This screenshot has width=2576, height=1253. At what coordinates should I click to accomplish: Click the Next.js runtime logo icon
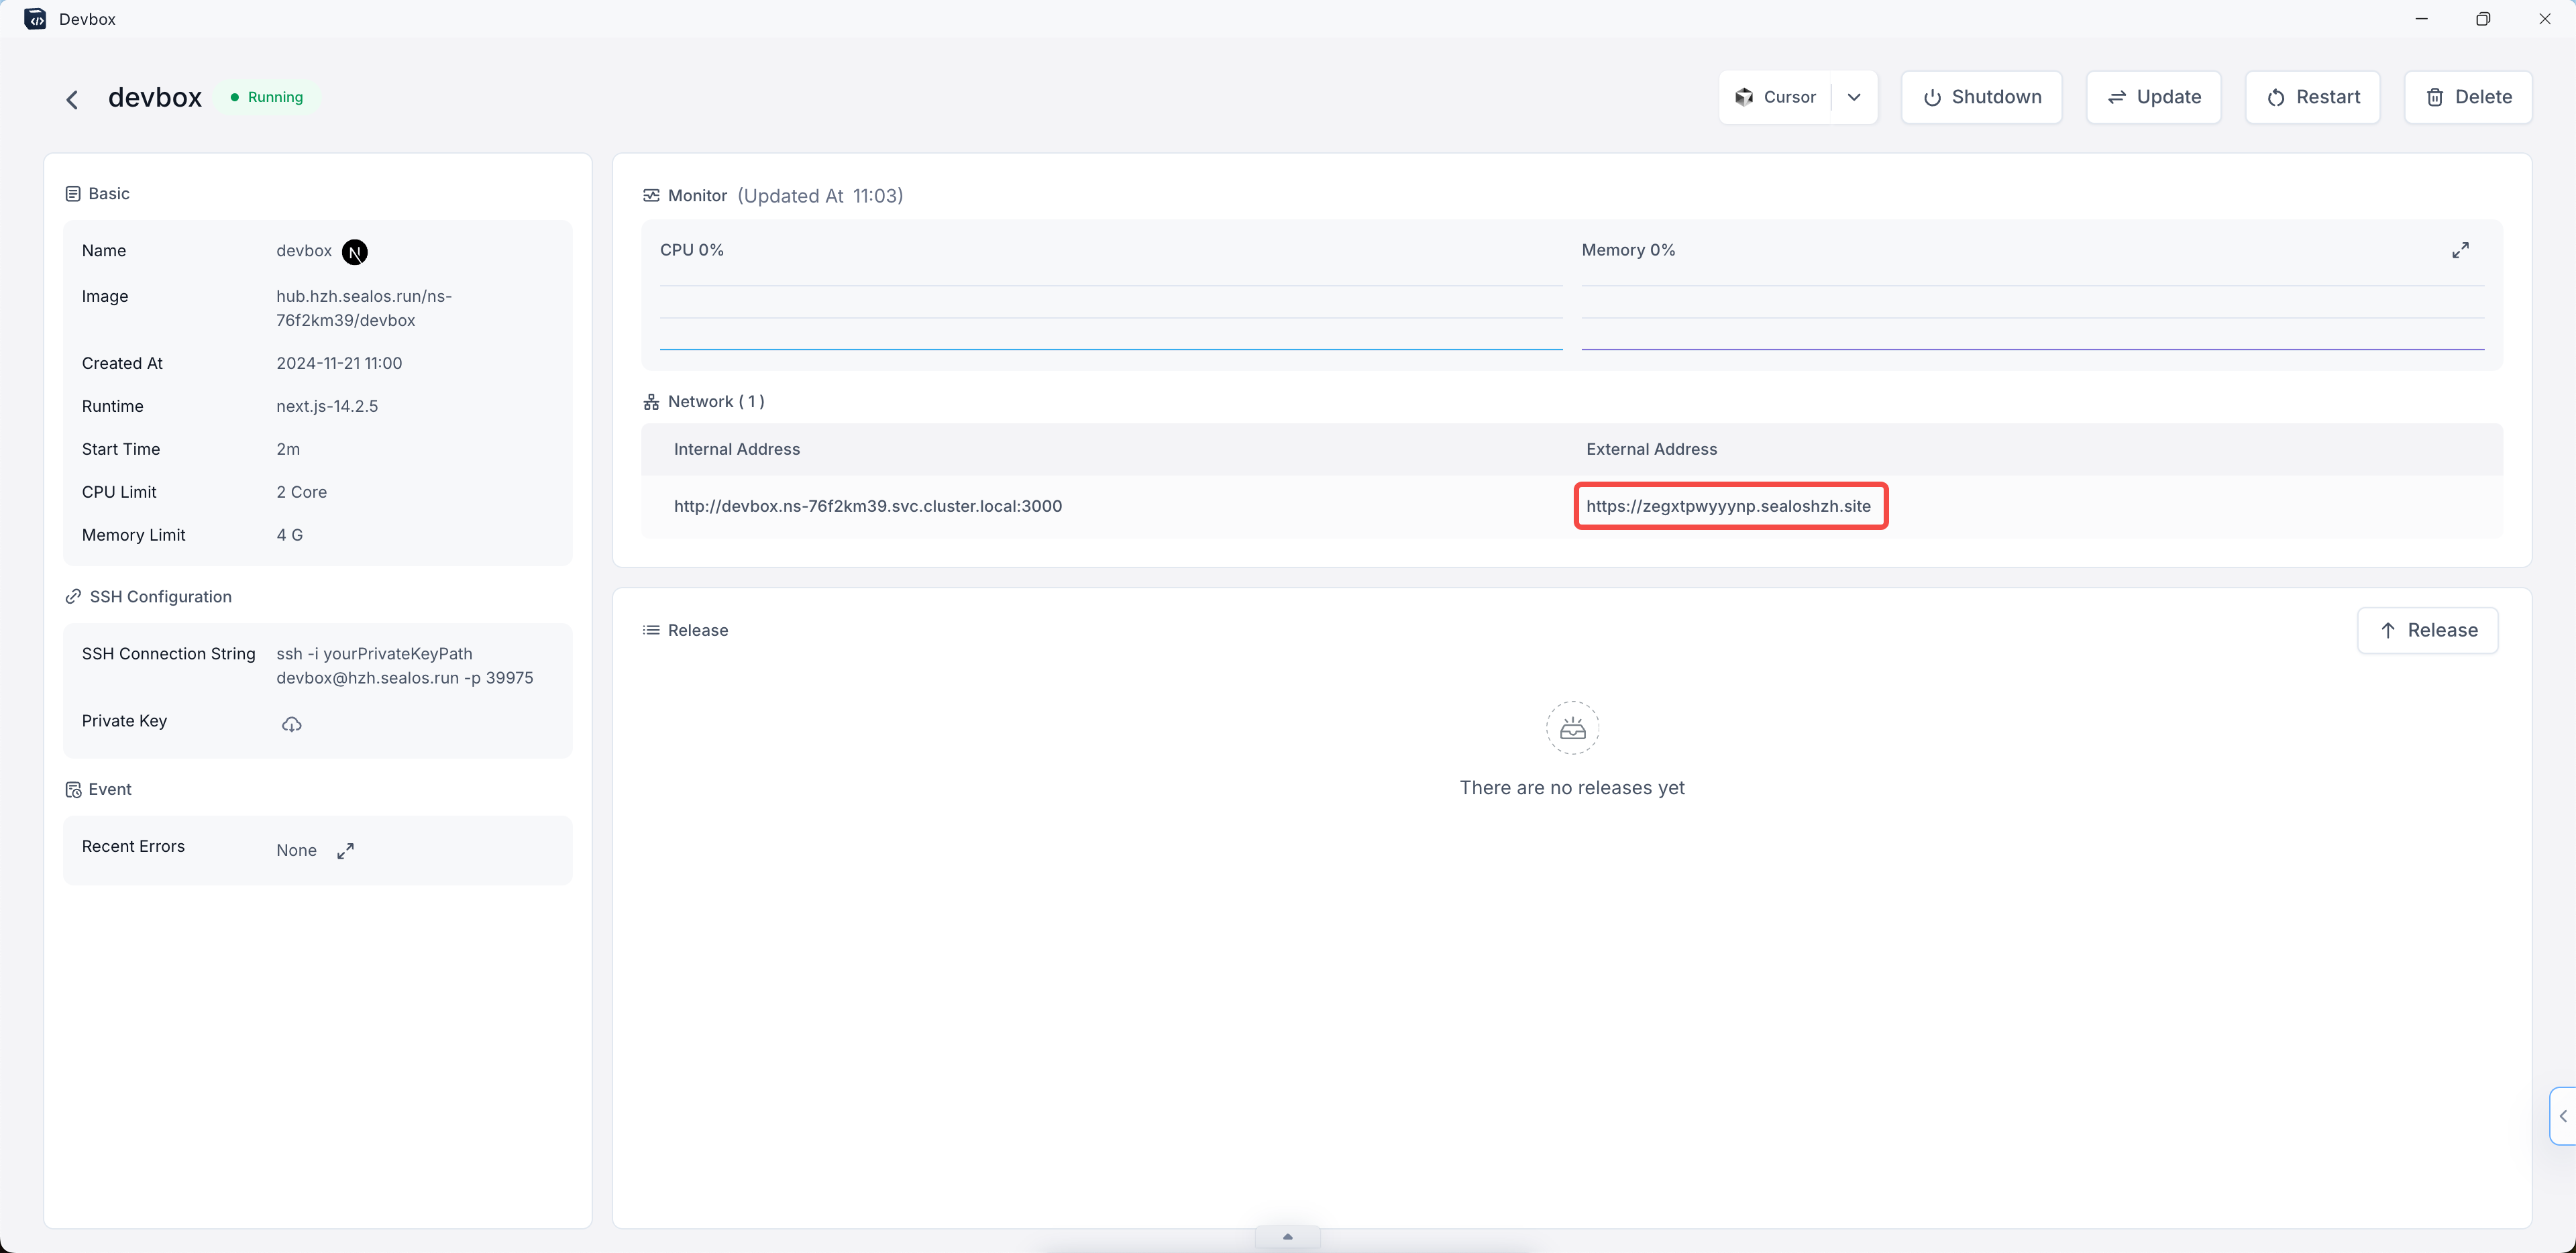click(354, 252)
